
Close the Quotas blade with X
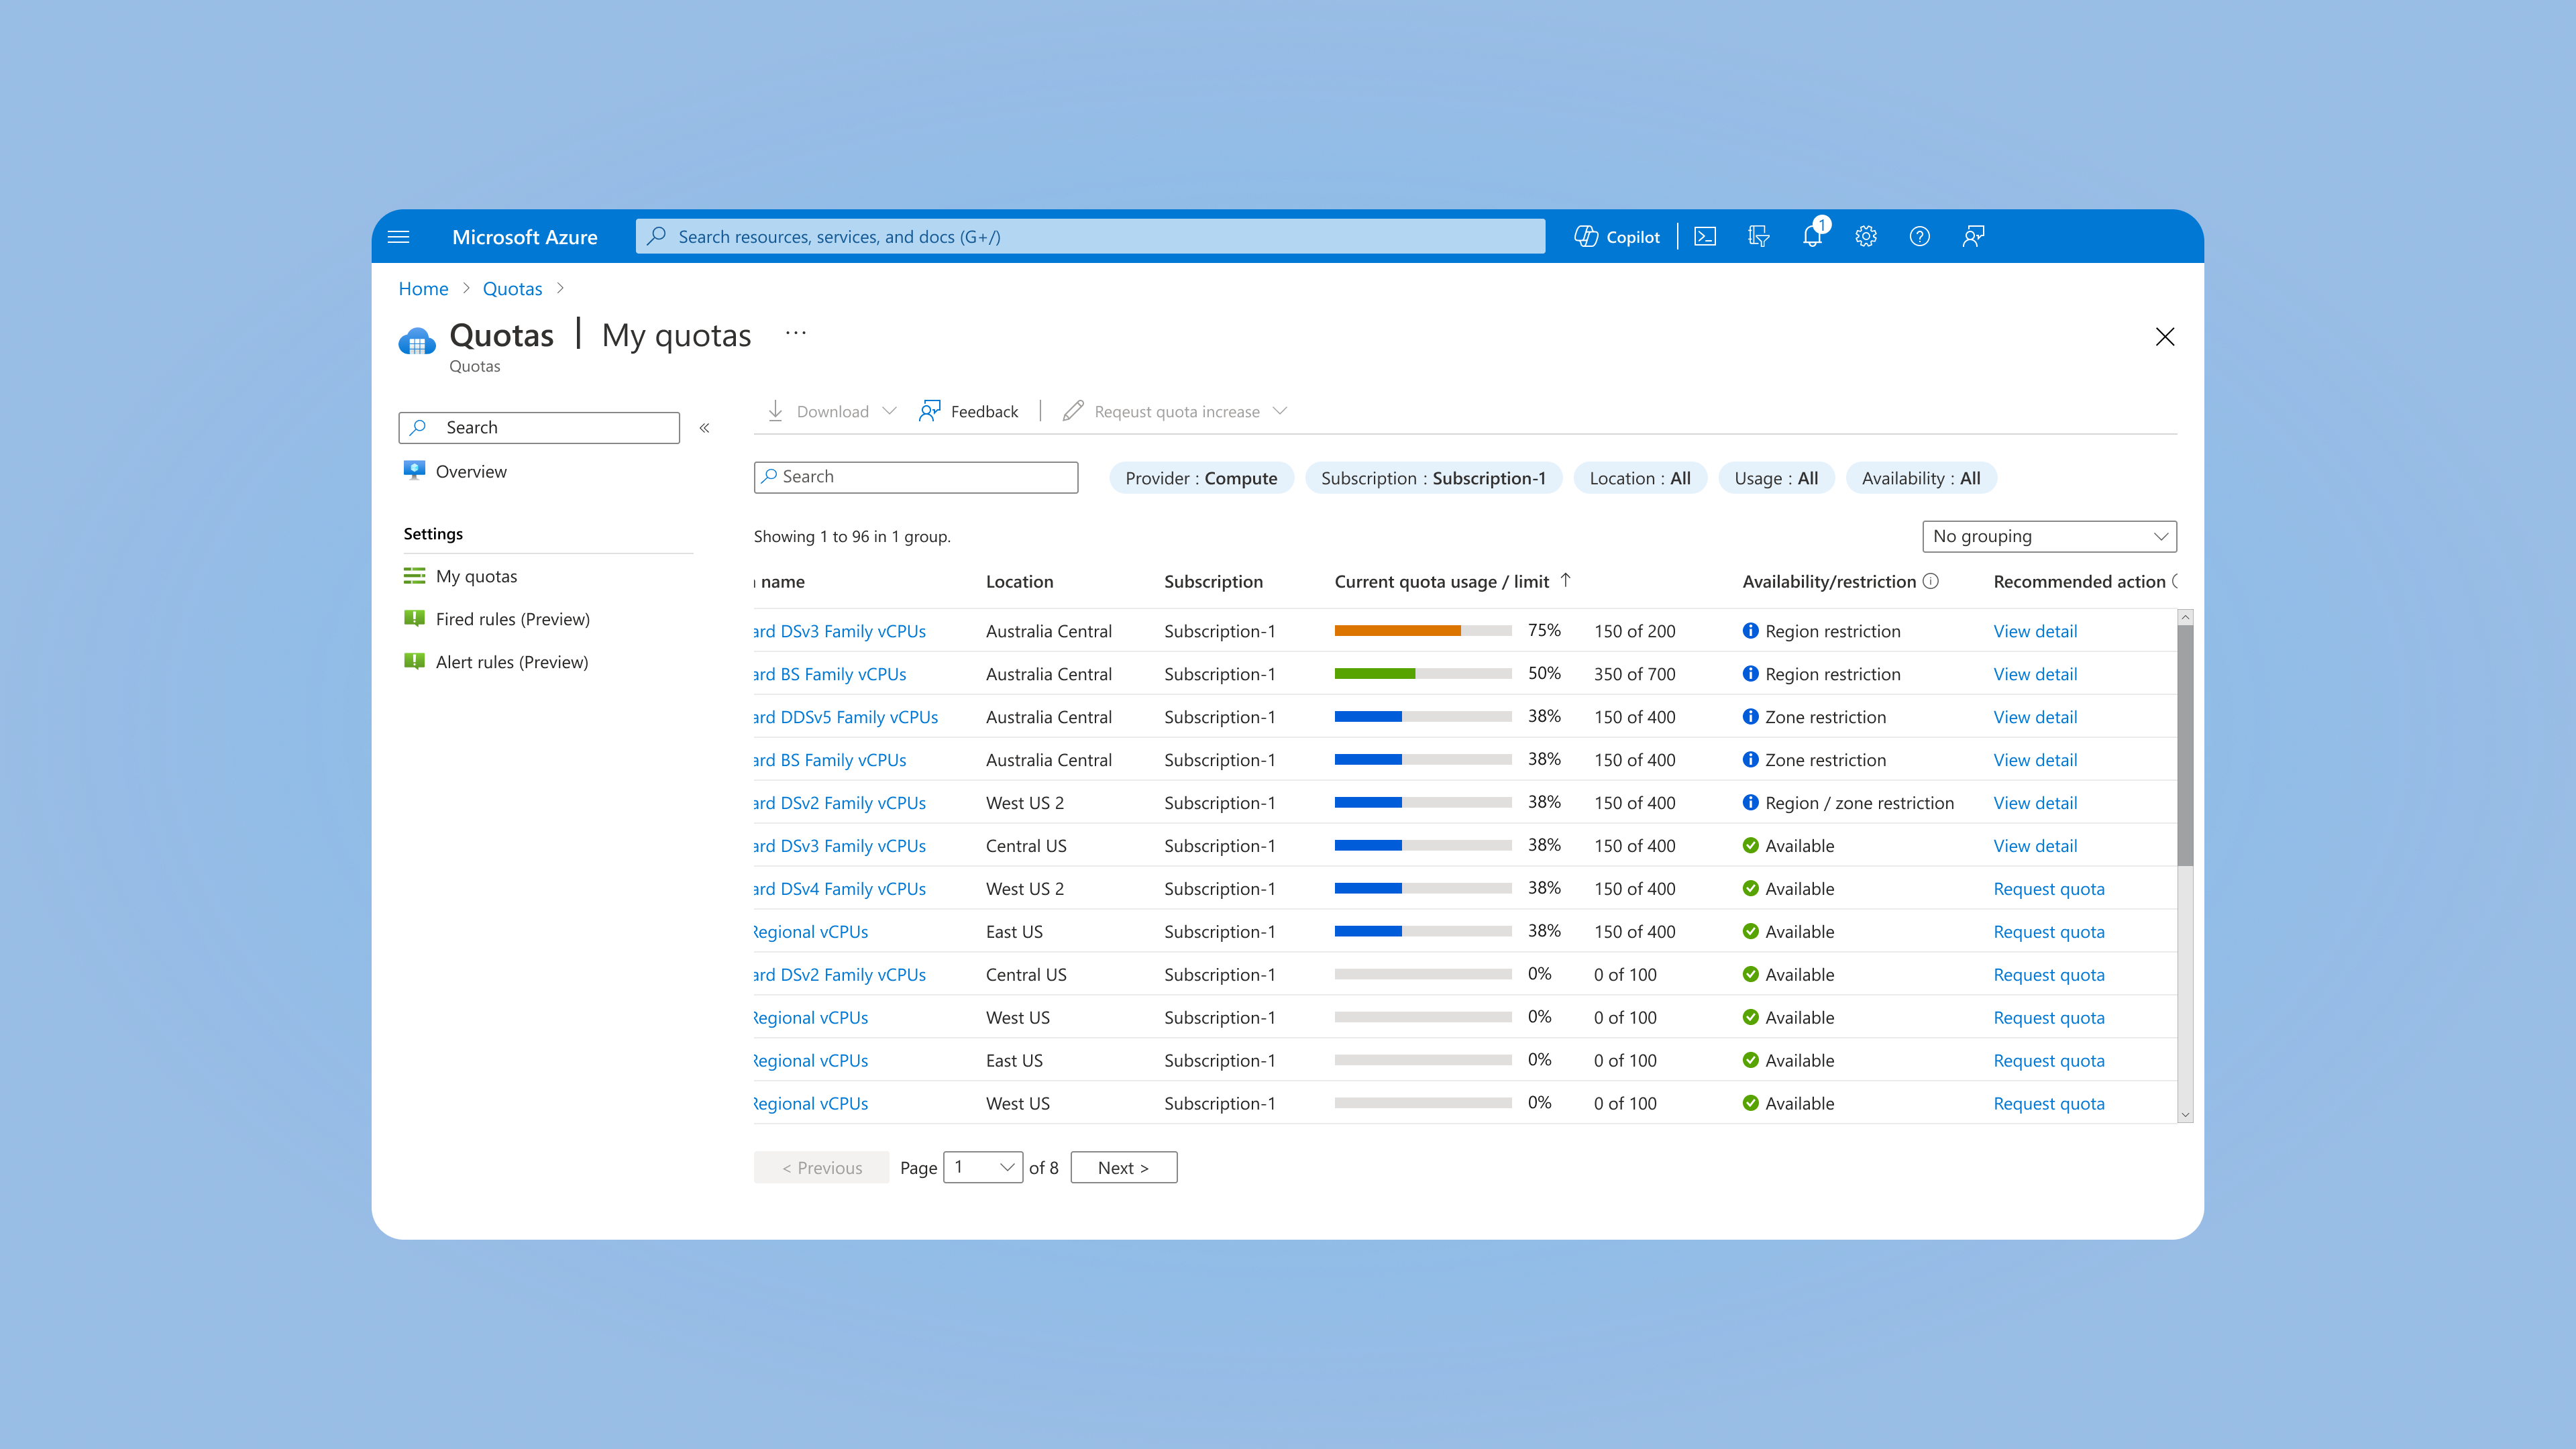tap(2165, 337)
